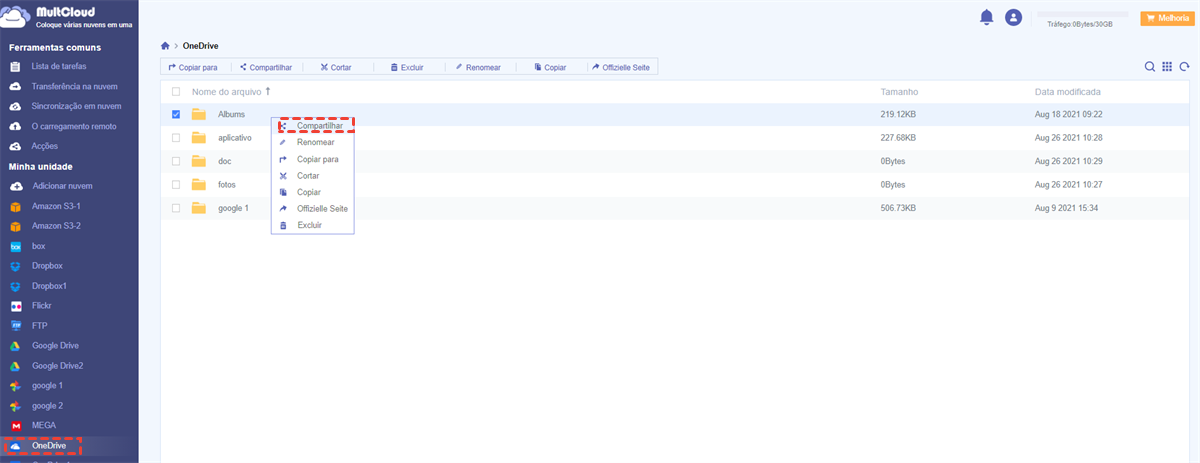Check the google 1 folder checkbox

point(176,208)
